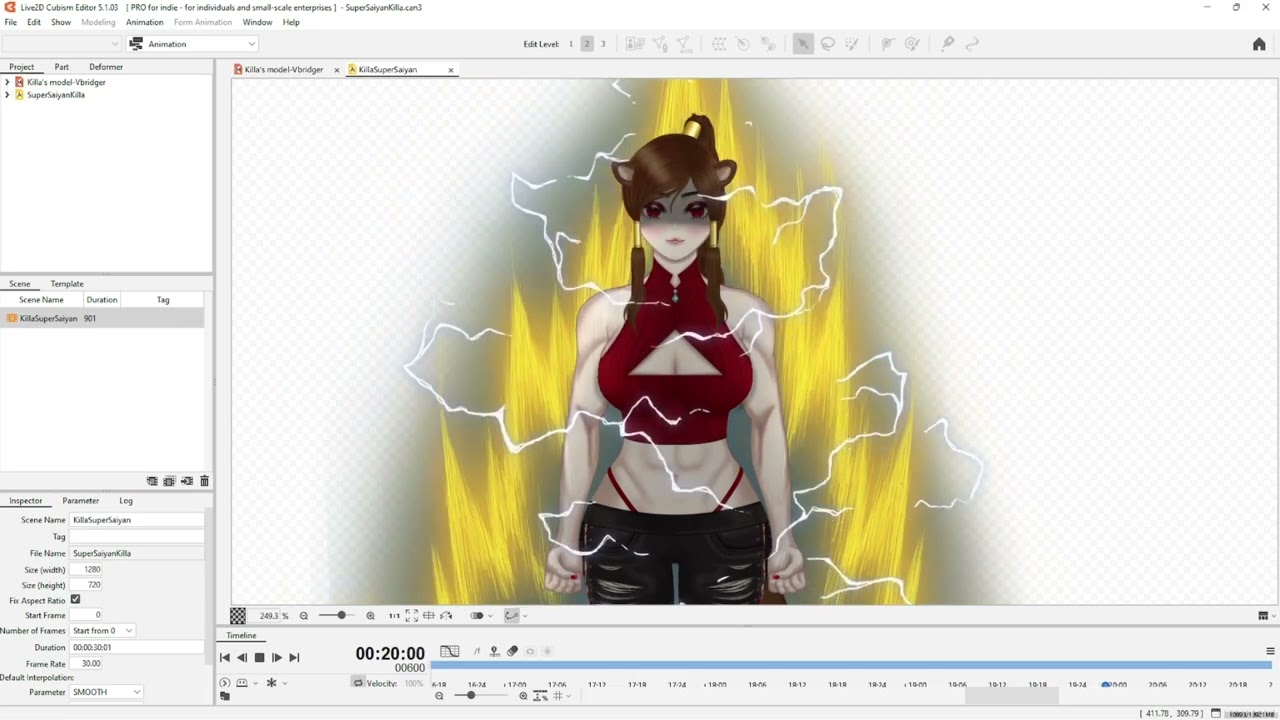Open the Animation menu
1280x720 pixels.
click(144, 22)
